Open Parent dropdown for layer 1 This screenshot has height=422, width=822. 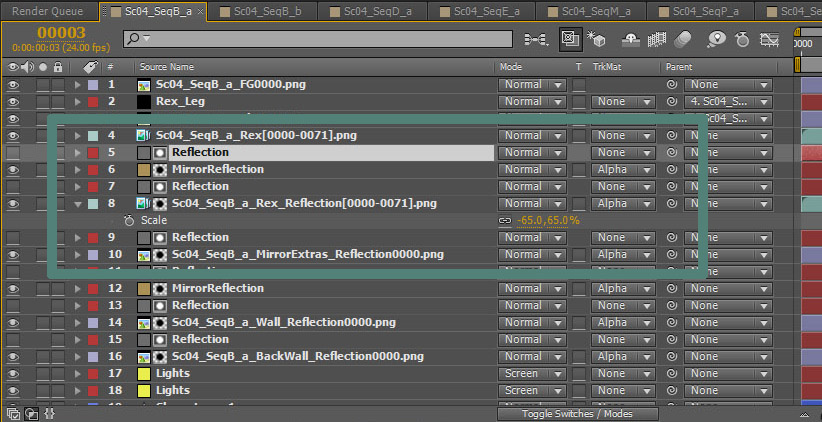point(728,85)
